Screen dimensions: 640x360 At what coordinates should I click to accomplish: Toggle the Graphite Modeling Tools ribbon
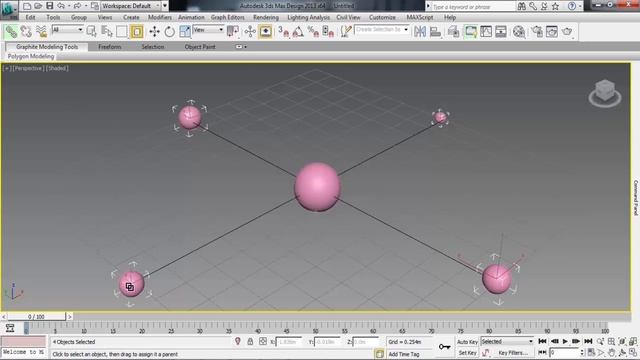pos(471,31)
